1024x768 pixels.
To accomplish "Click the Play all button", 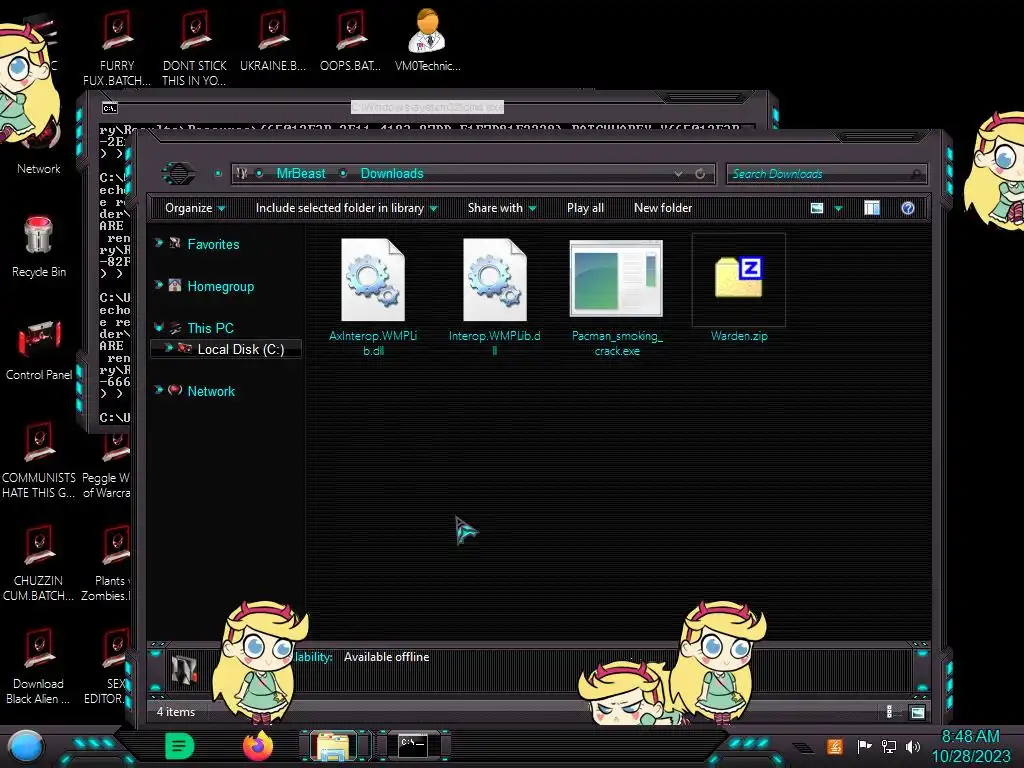I will tap(585, 208).
